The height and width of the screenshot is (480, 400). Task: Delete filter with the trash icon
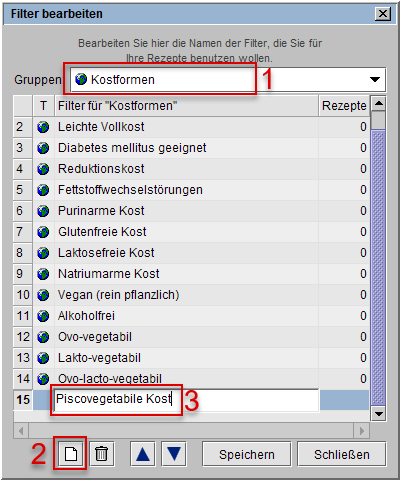(102, 454)
